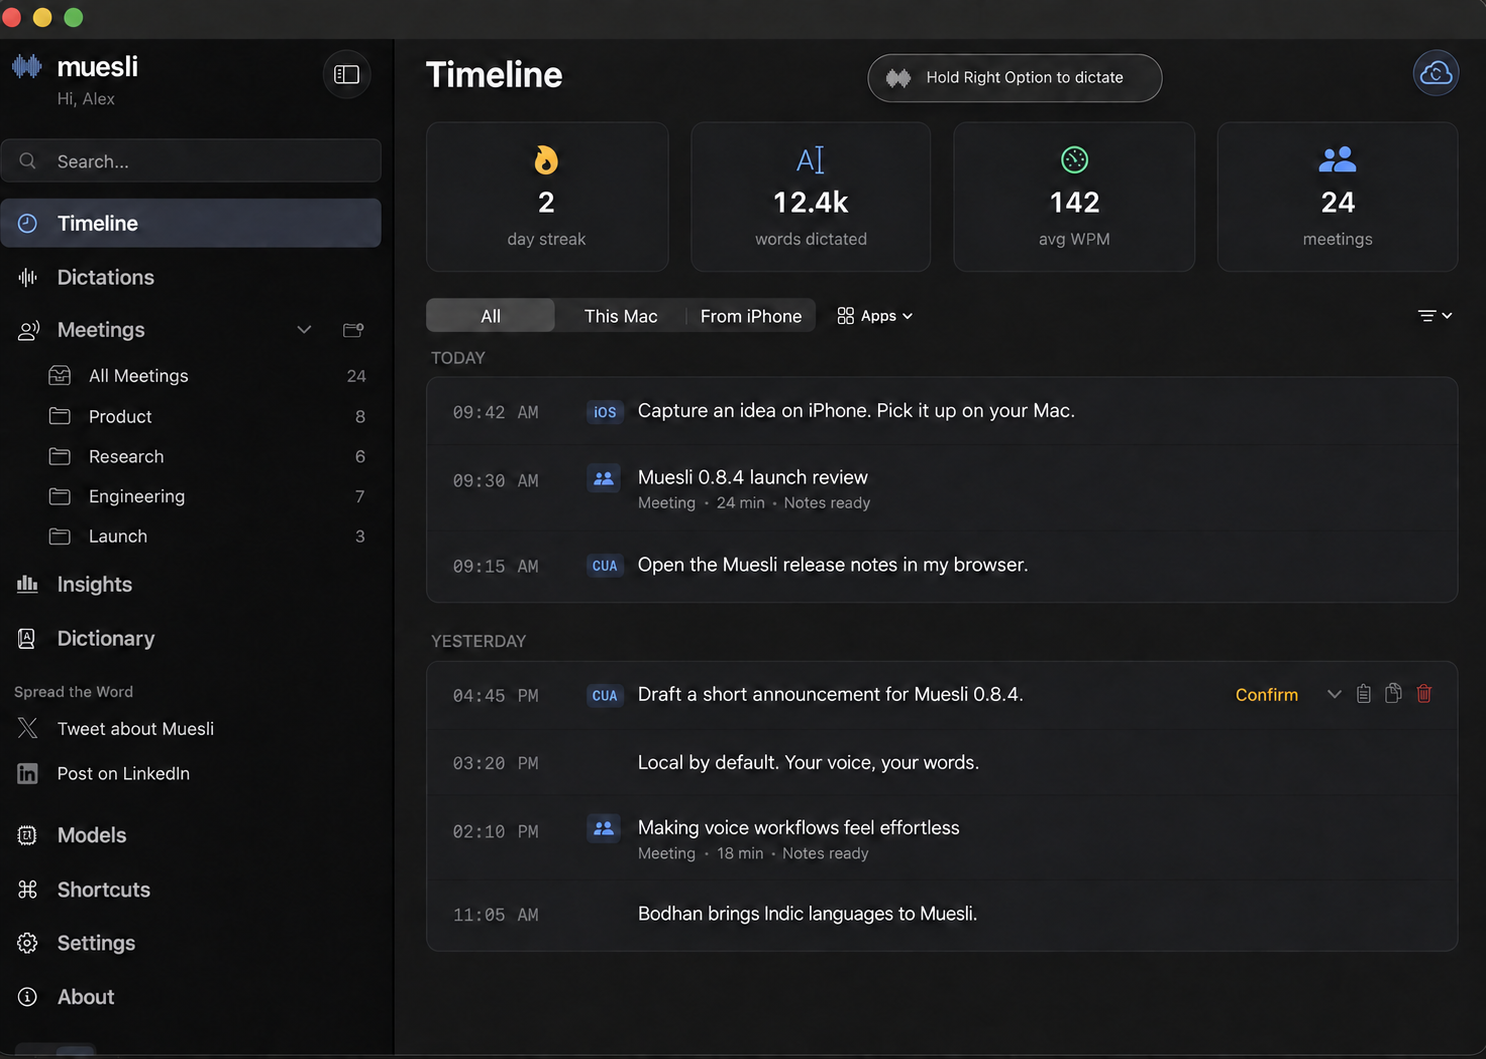Click the meeting icon for Making voice workflows

tap(604, 829)
